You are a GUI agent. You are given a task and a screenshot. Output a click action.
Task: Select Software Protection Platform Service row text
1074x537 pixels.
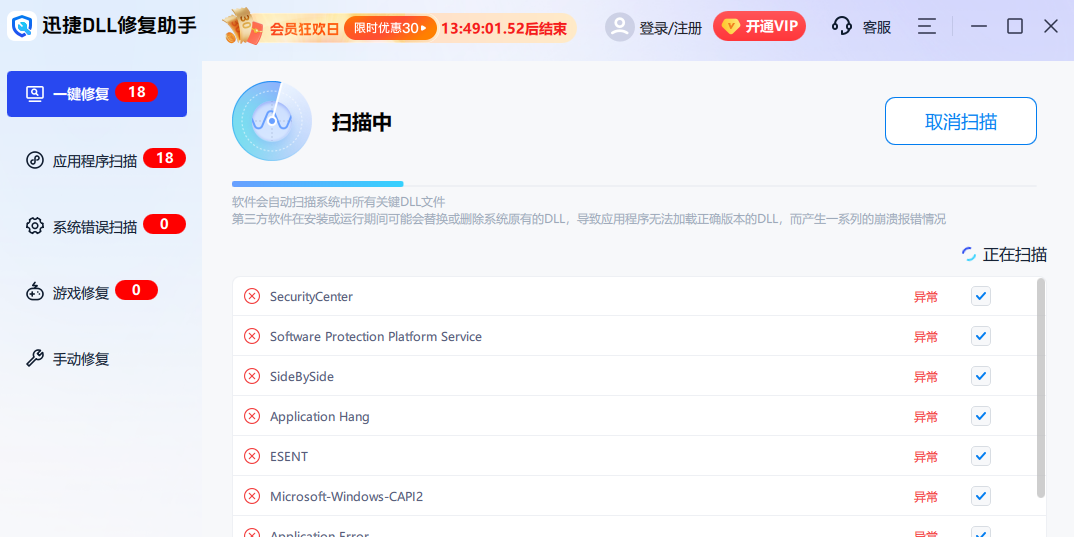375,336
